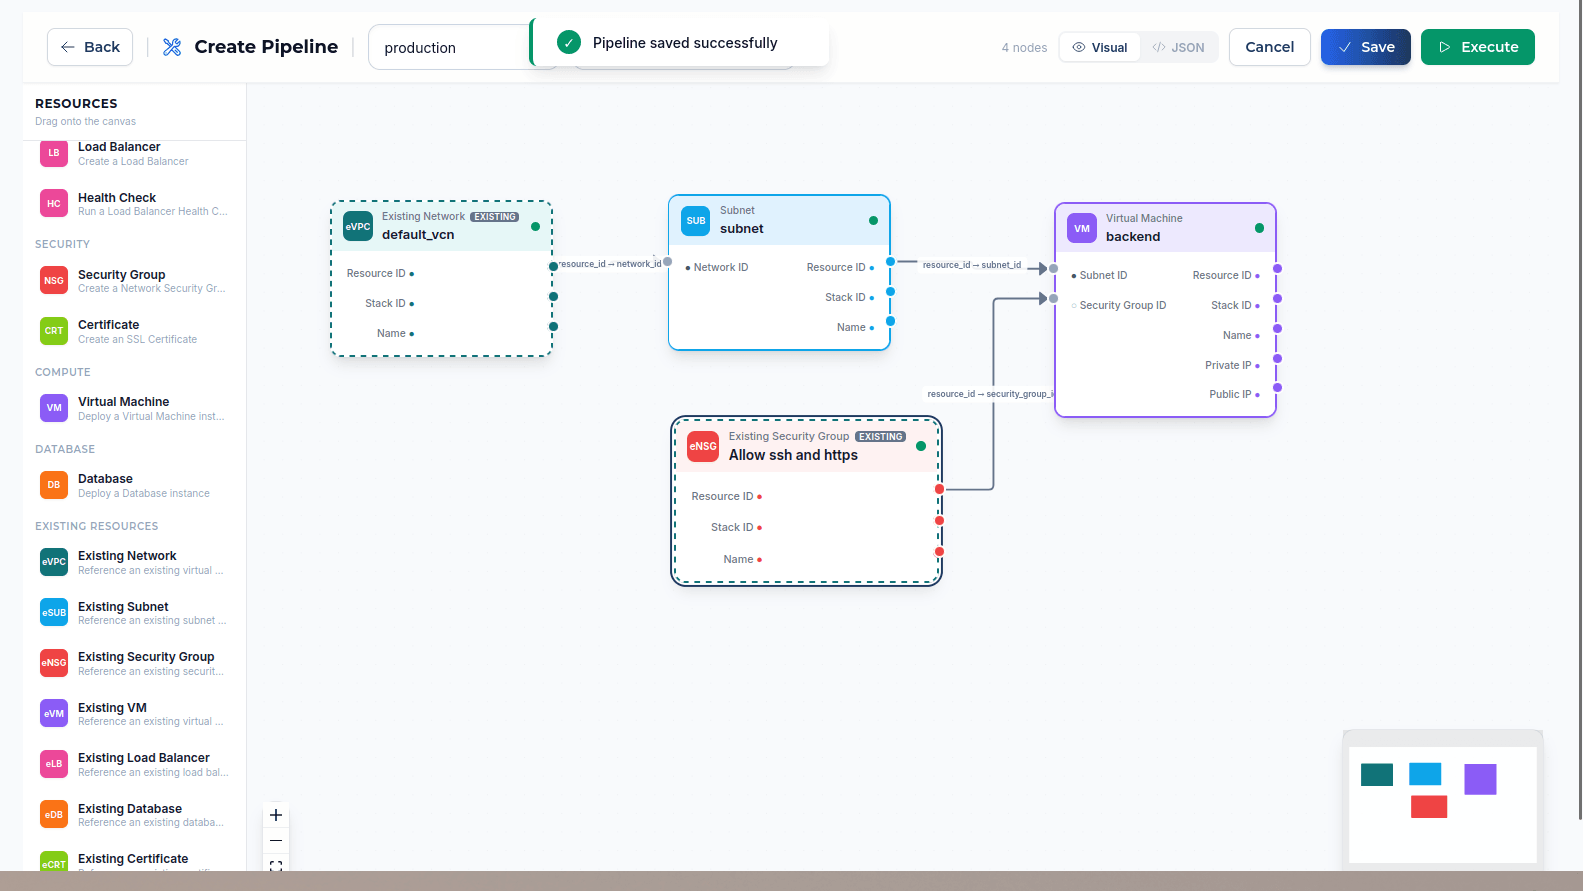
Task: Select the Security Group NSG icon
Action: [x=54, y=280]
